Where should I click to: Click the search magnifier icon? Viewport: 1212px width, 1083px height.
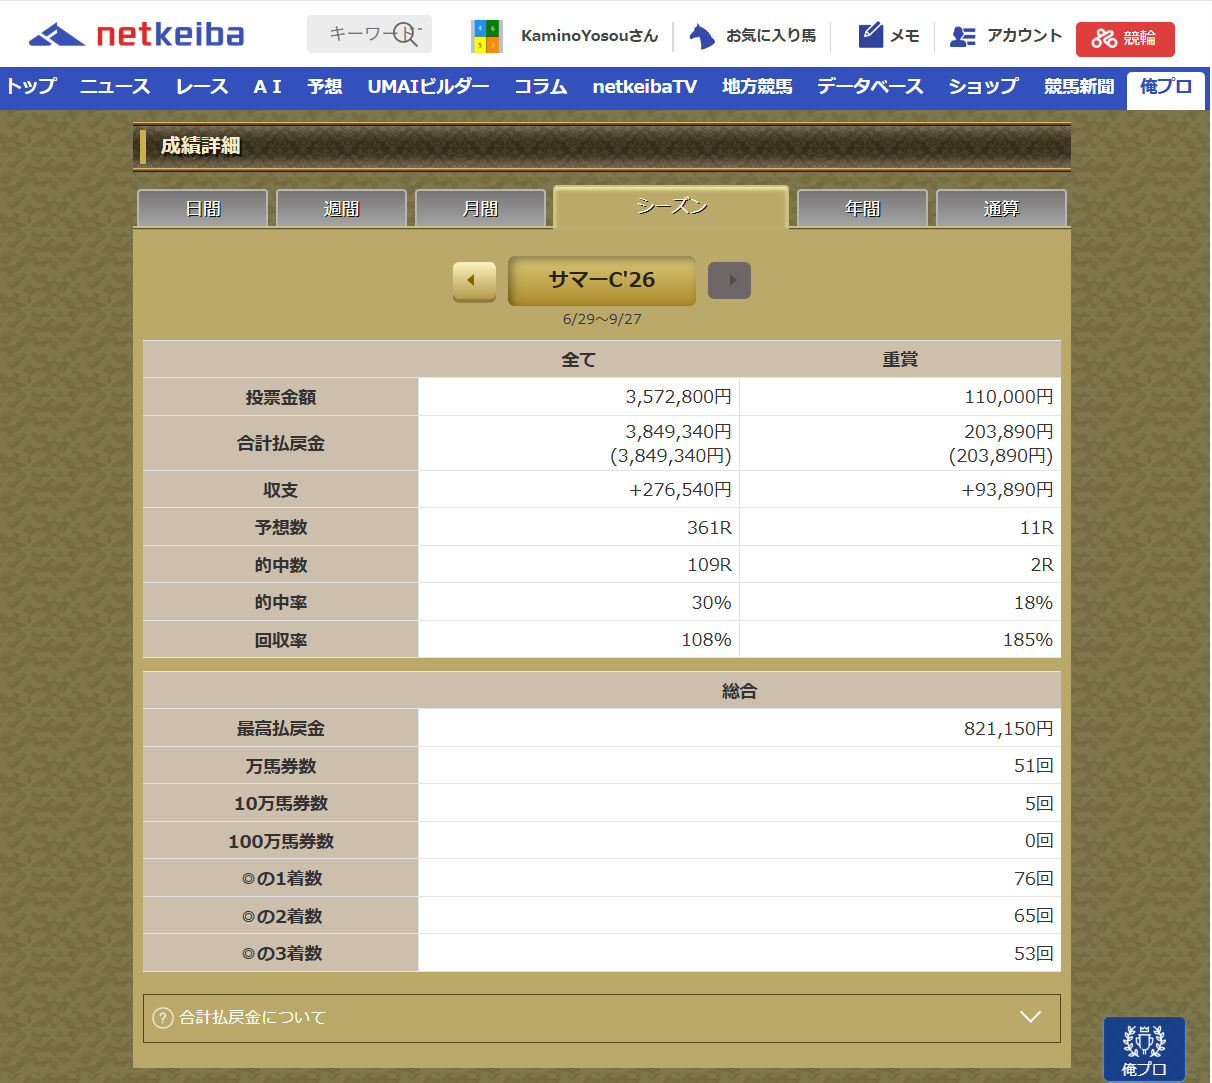coord(405,35)
